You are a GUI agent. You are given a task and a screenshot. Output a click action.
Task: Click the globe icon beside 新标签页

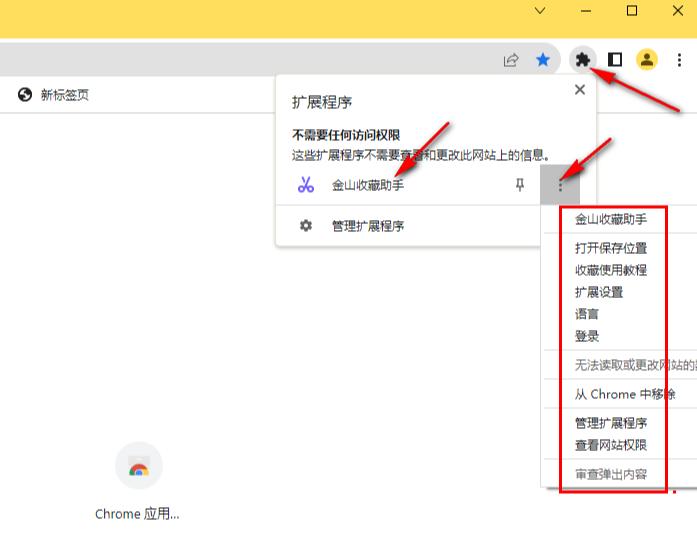25,95
